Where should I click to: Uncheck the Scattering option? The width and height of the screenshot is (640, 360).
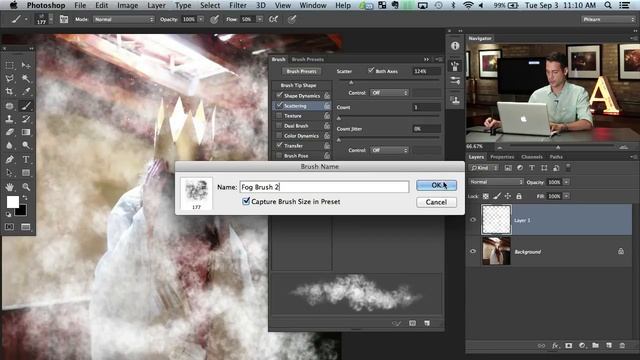[279, 105]
